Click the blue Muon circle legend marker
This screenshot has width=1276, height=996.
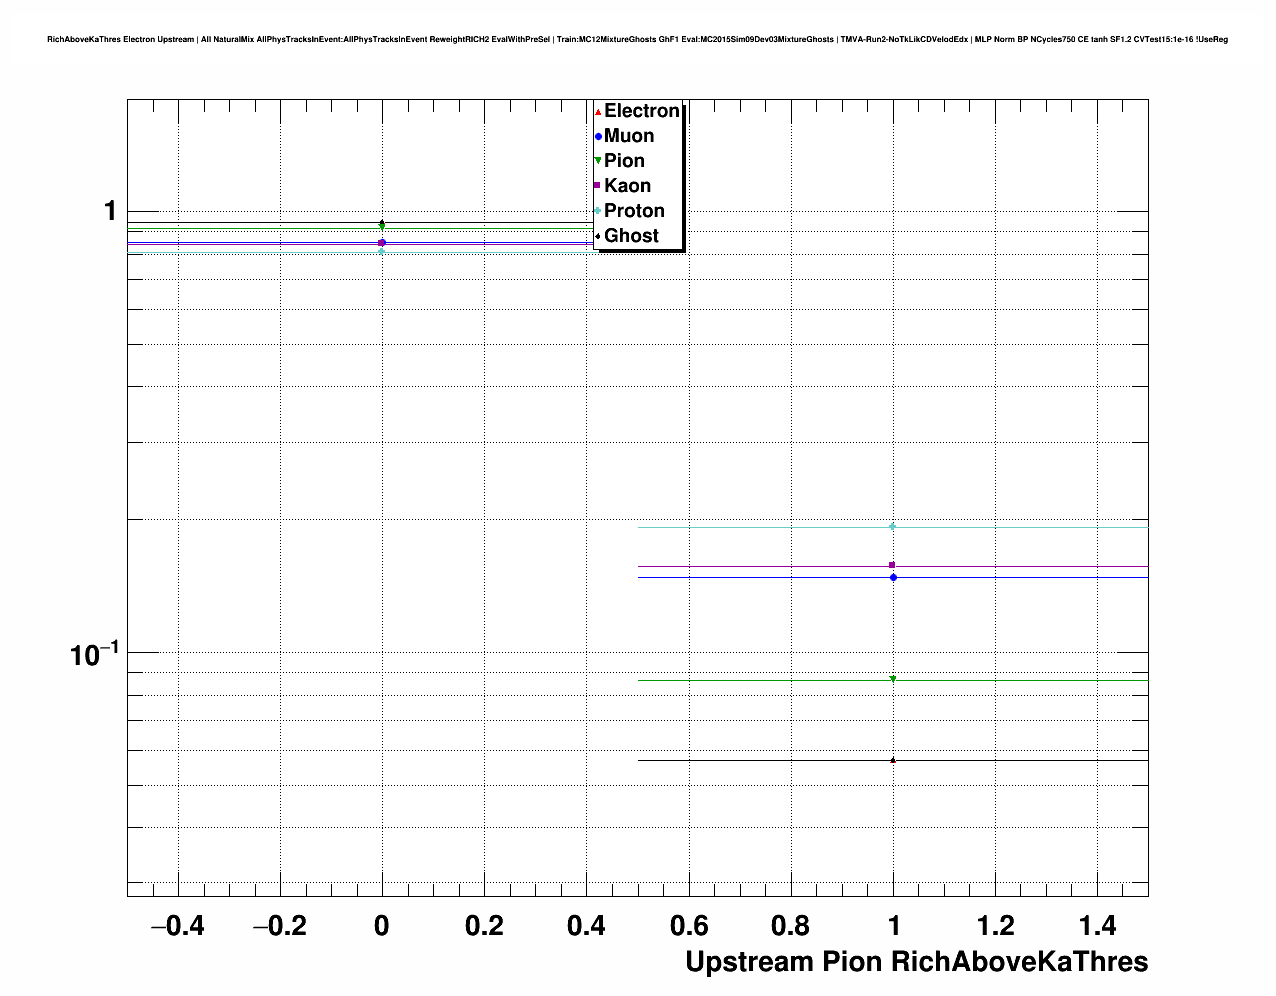tap(598, 136)
